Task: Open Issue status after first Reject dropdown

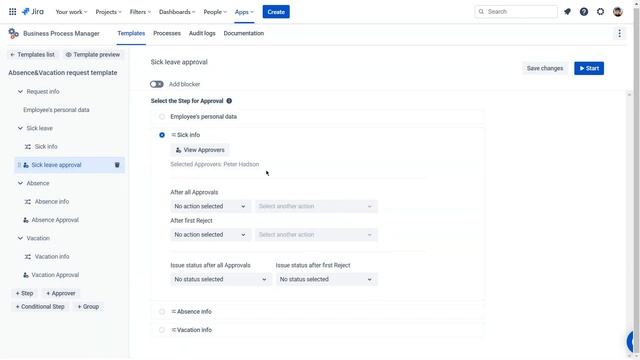Action: pos(326,279)
